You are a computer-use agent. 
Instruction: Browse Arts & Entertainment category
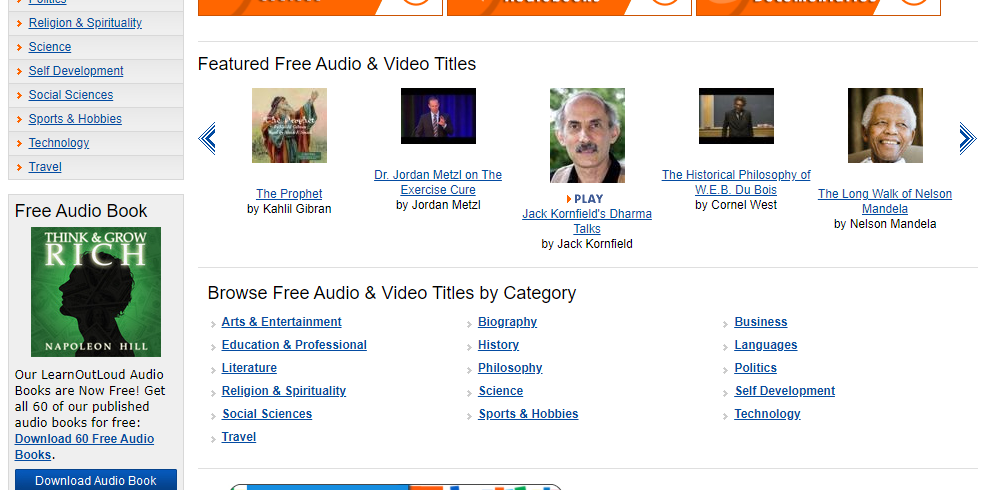[x=281, y=322]
